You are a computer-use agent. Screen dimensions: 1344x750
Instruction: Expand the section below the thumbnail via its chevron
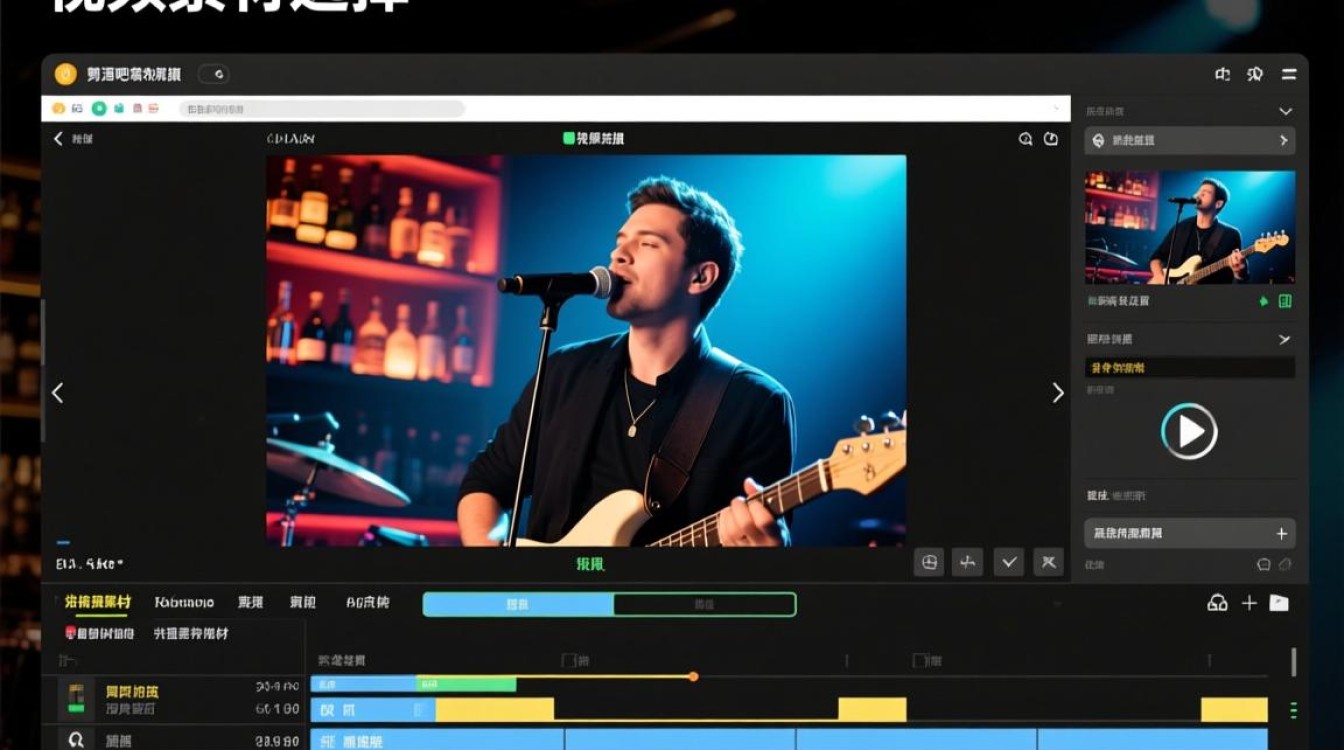coord(1285,340)
